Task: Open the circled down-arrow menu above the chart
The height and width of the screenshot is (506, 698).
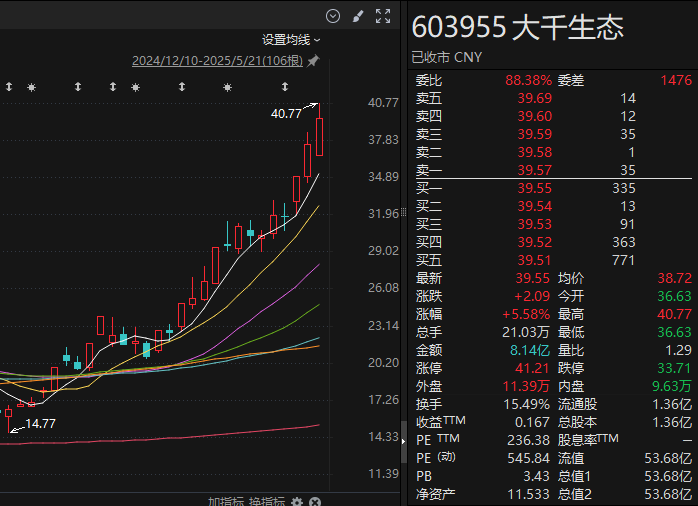Action: [333, 16]
